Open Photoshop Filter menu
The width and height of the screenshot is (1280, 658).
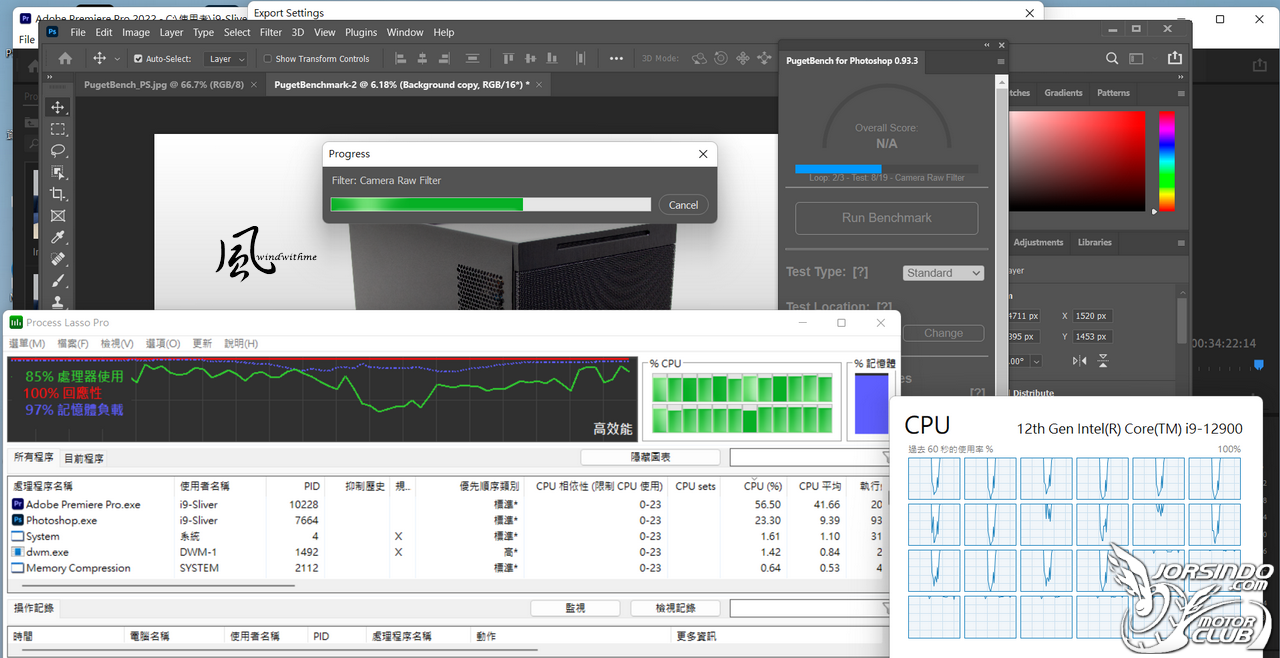click(271, 32)
